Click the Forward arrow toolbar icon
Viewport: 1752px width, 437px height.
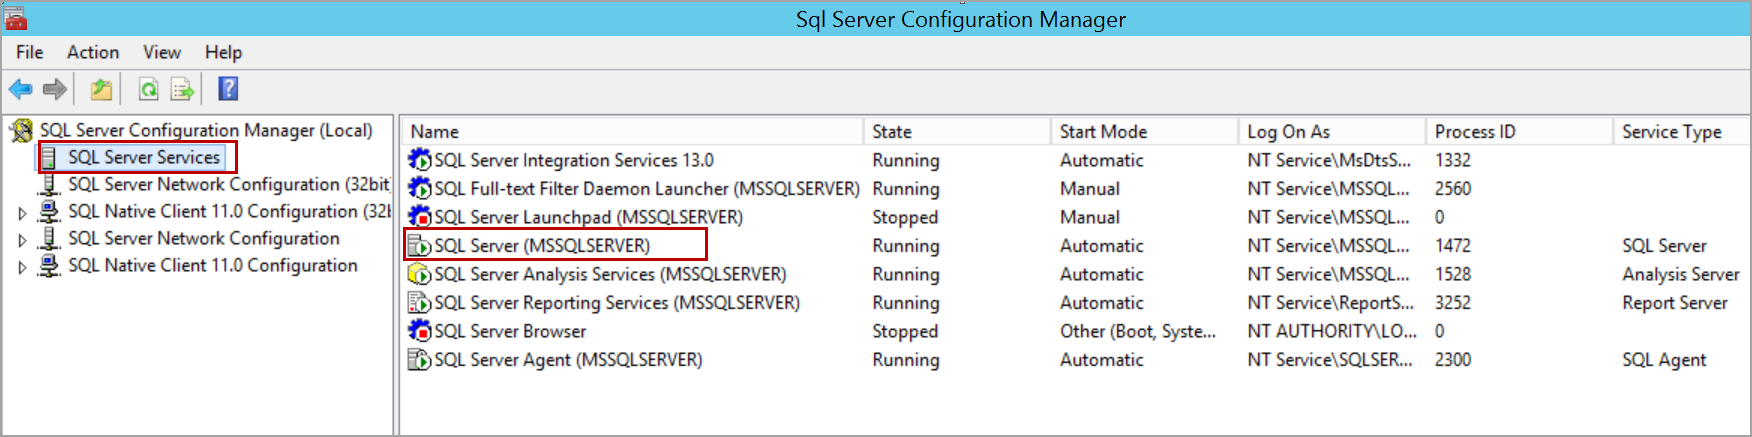(x=55, y=90)
